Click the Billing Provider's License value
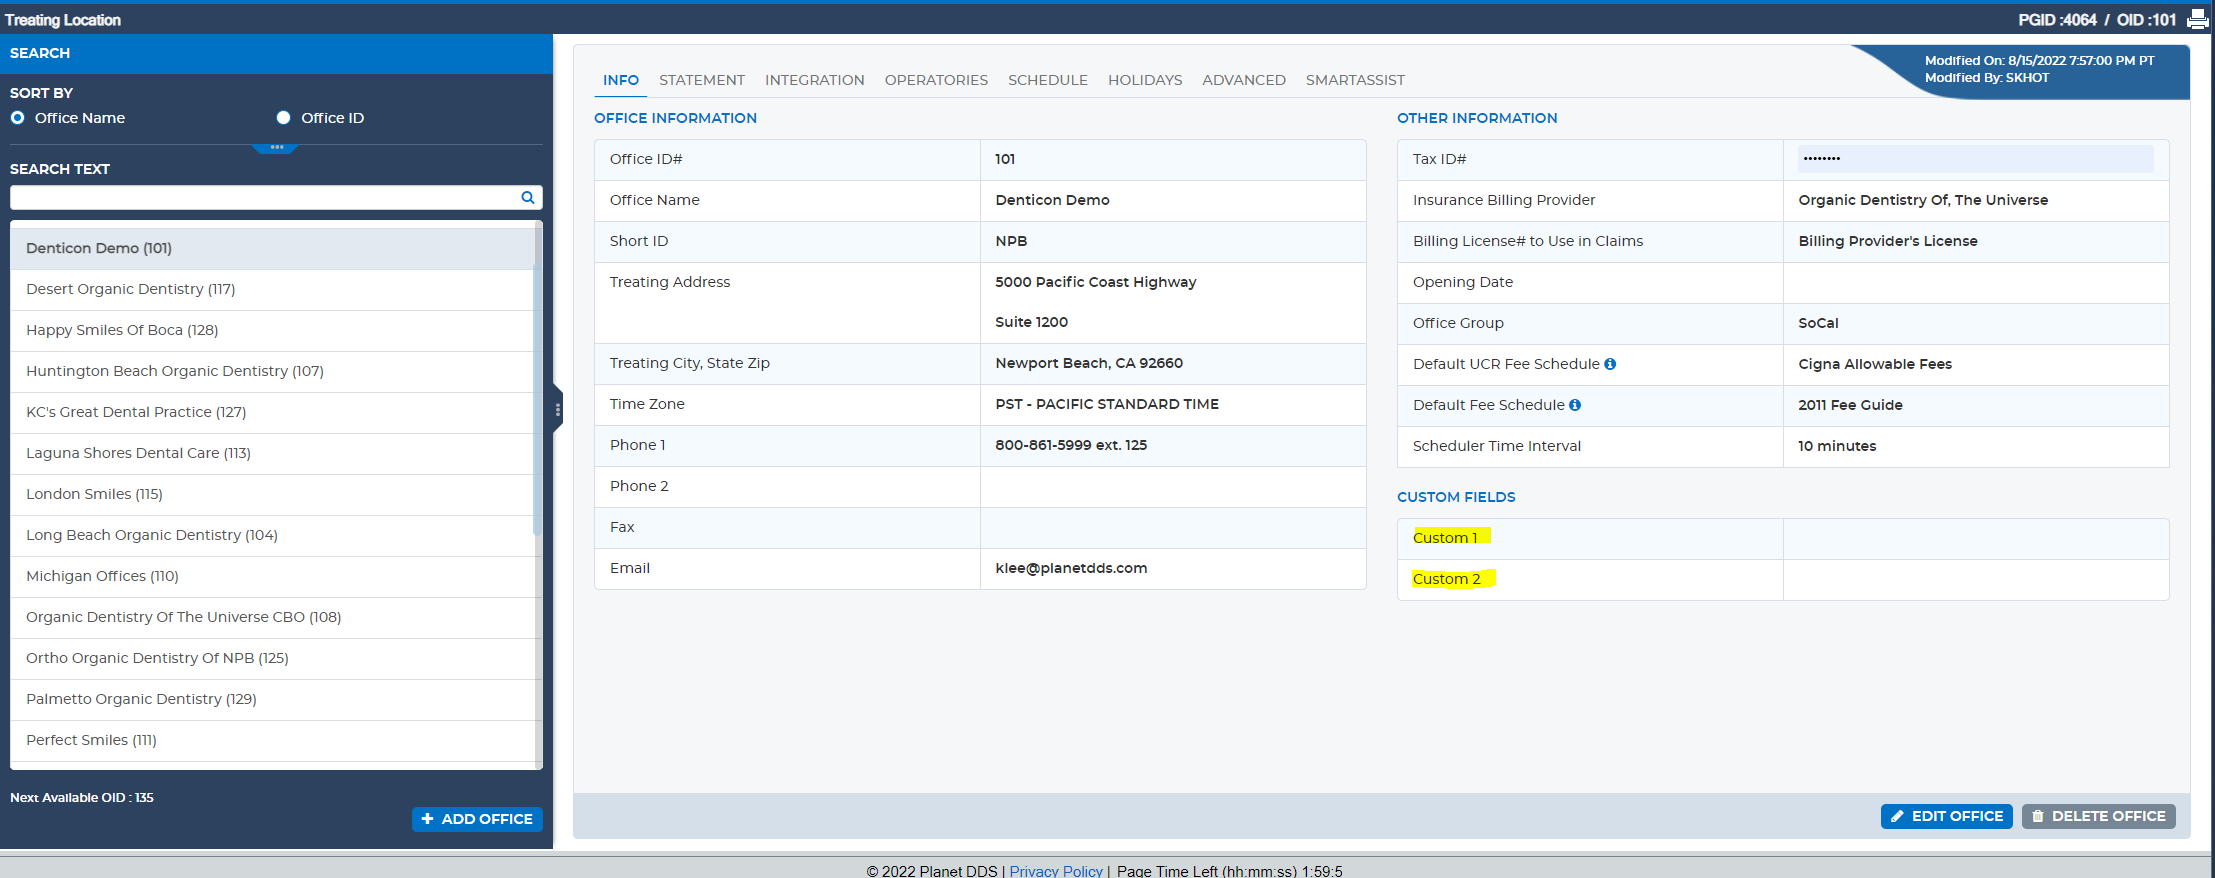Screen dimensions: 2215x878 point(1888,241)
